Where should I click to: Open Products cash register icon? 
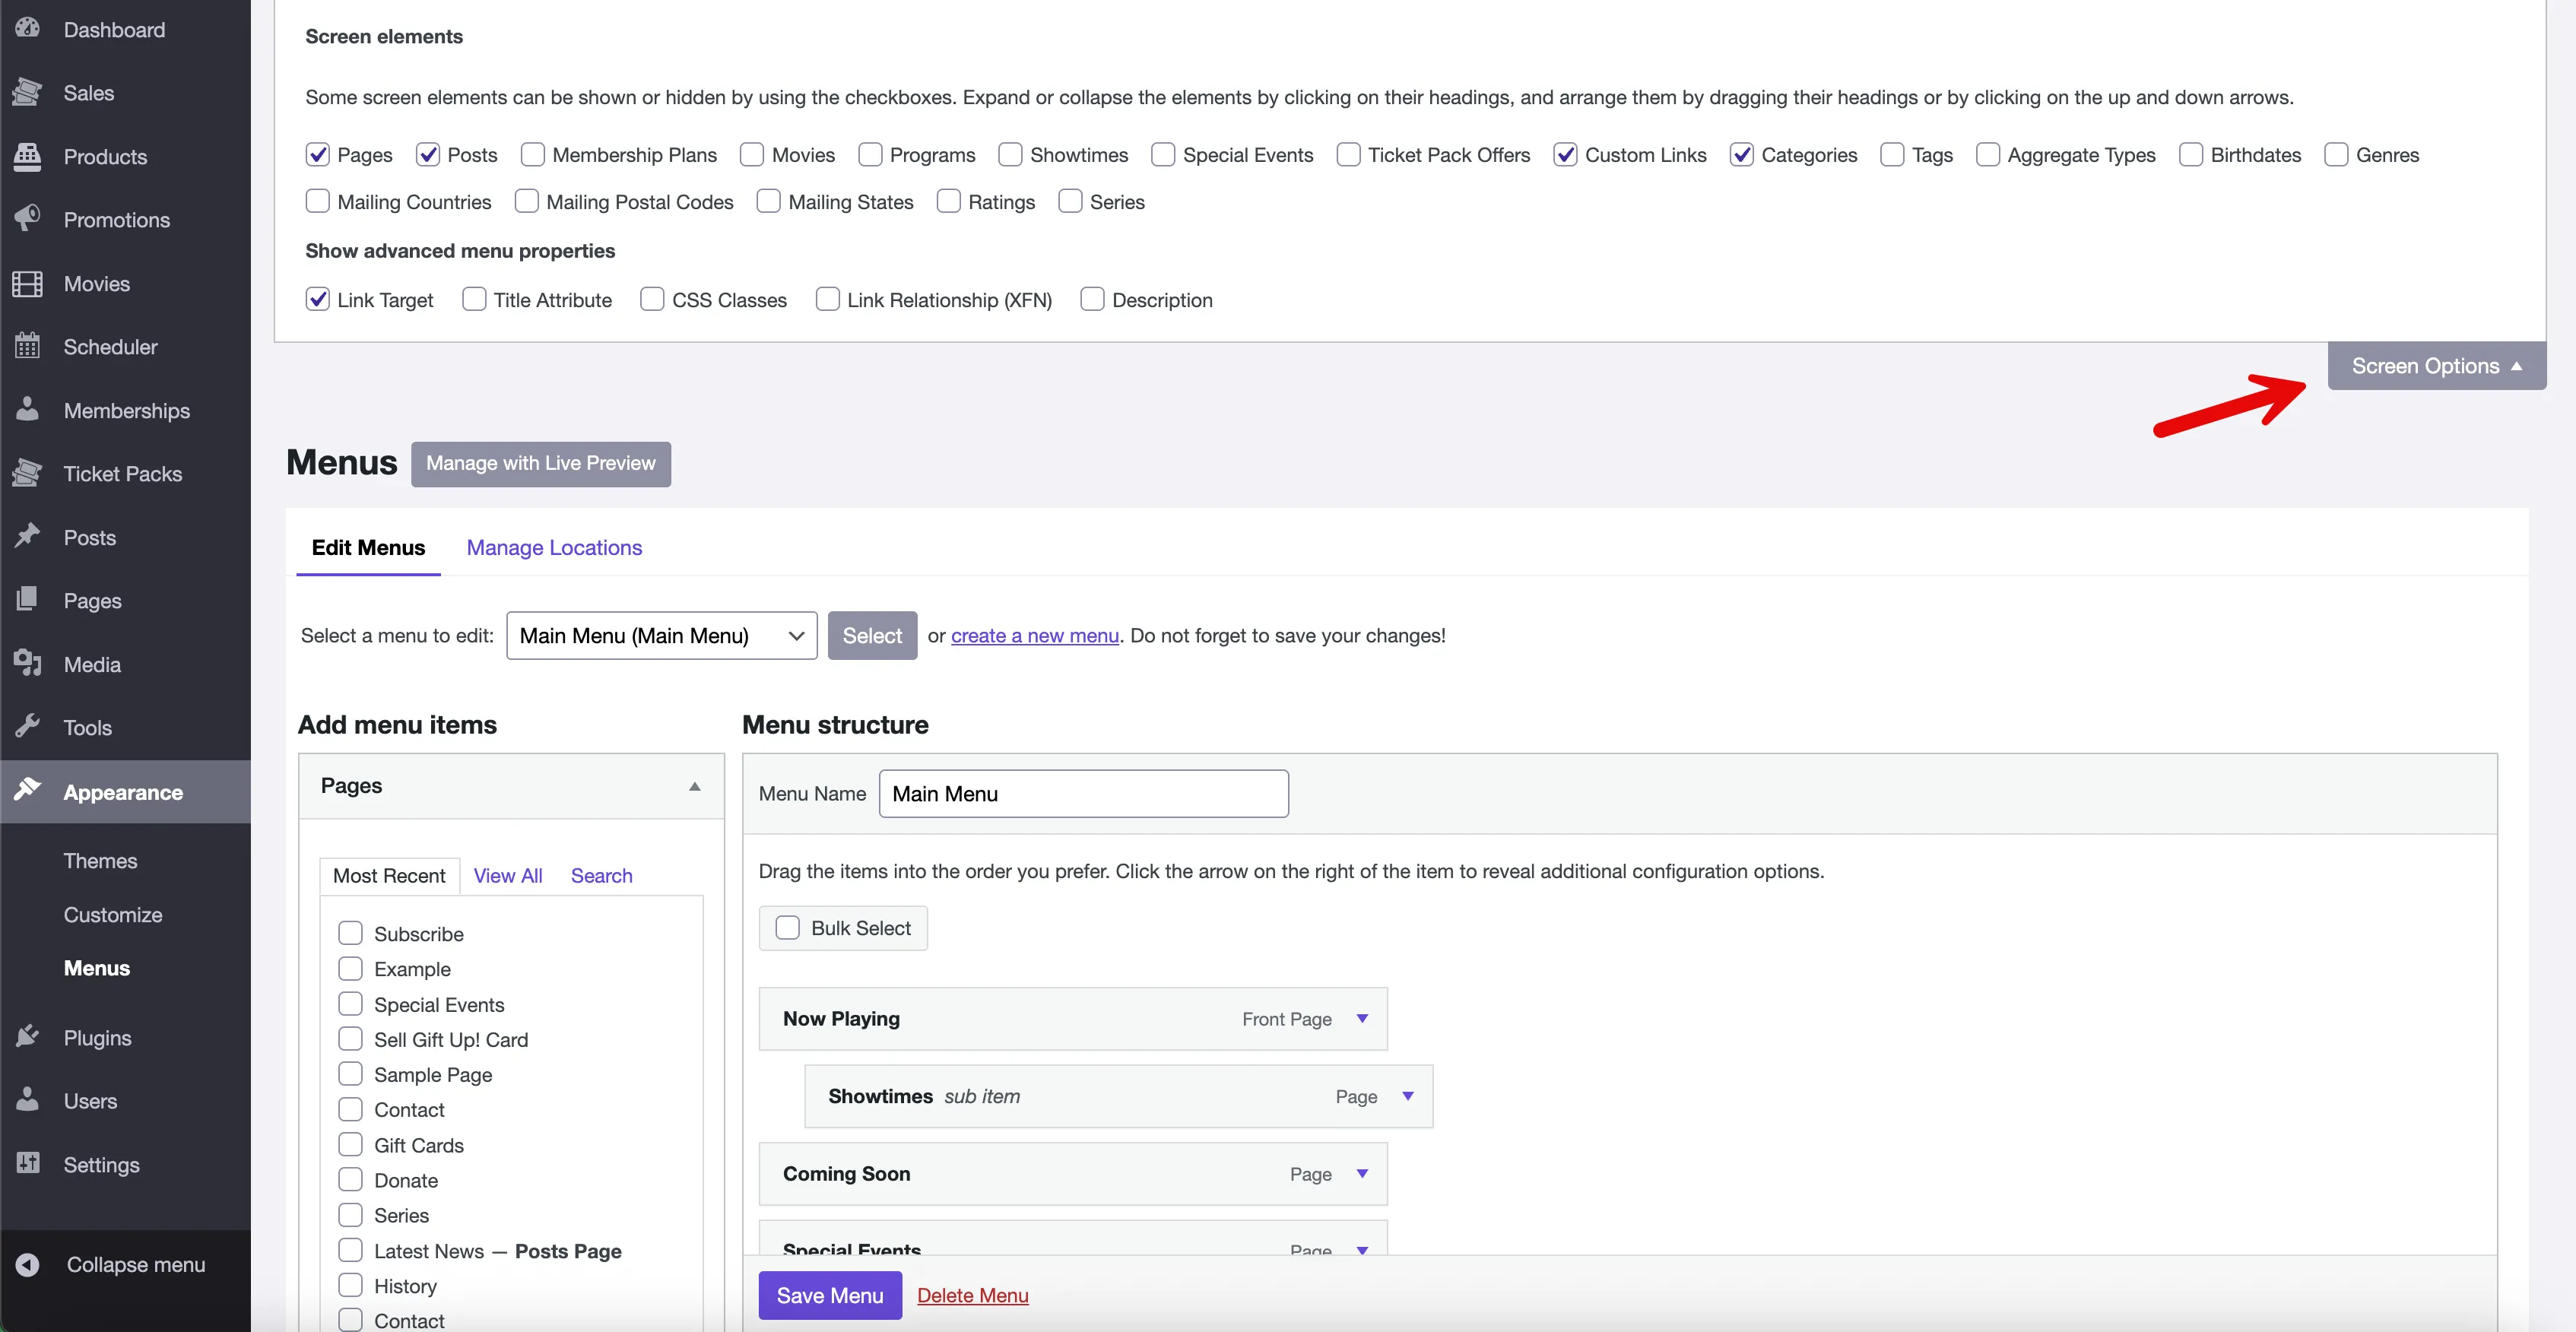coord(28,156)
